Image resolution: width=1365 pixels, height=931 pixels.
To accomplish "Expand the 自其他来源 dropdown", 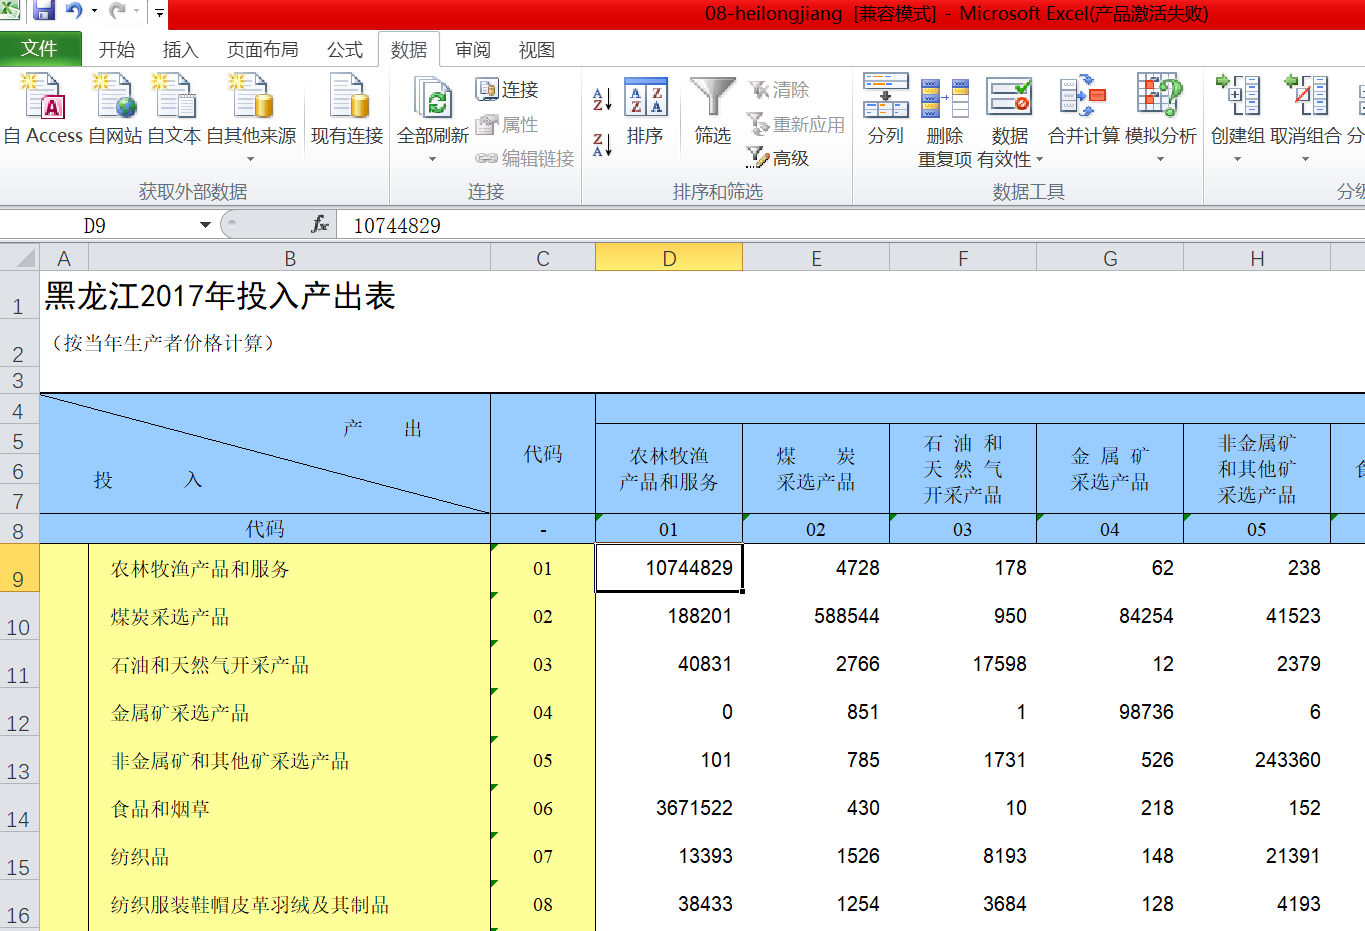I will 251,159.
